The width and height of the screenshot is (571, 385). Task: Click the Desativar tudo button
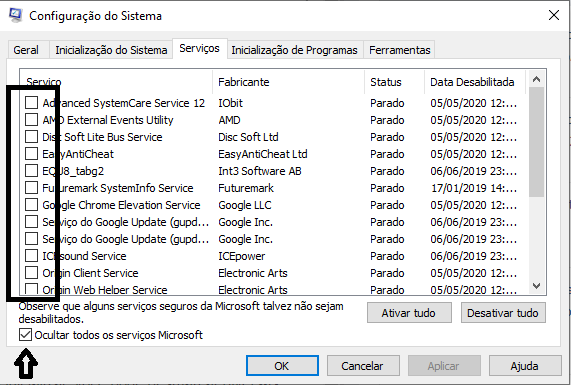pyautogui.click(x=503, y=313)
